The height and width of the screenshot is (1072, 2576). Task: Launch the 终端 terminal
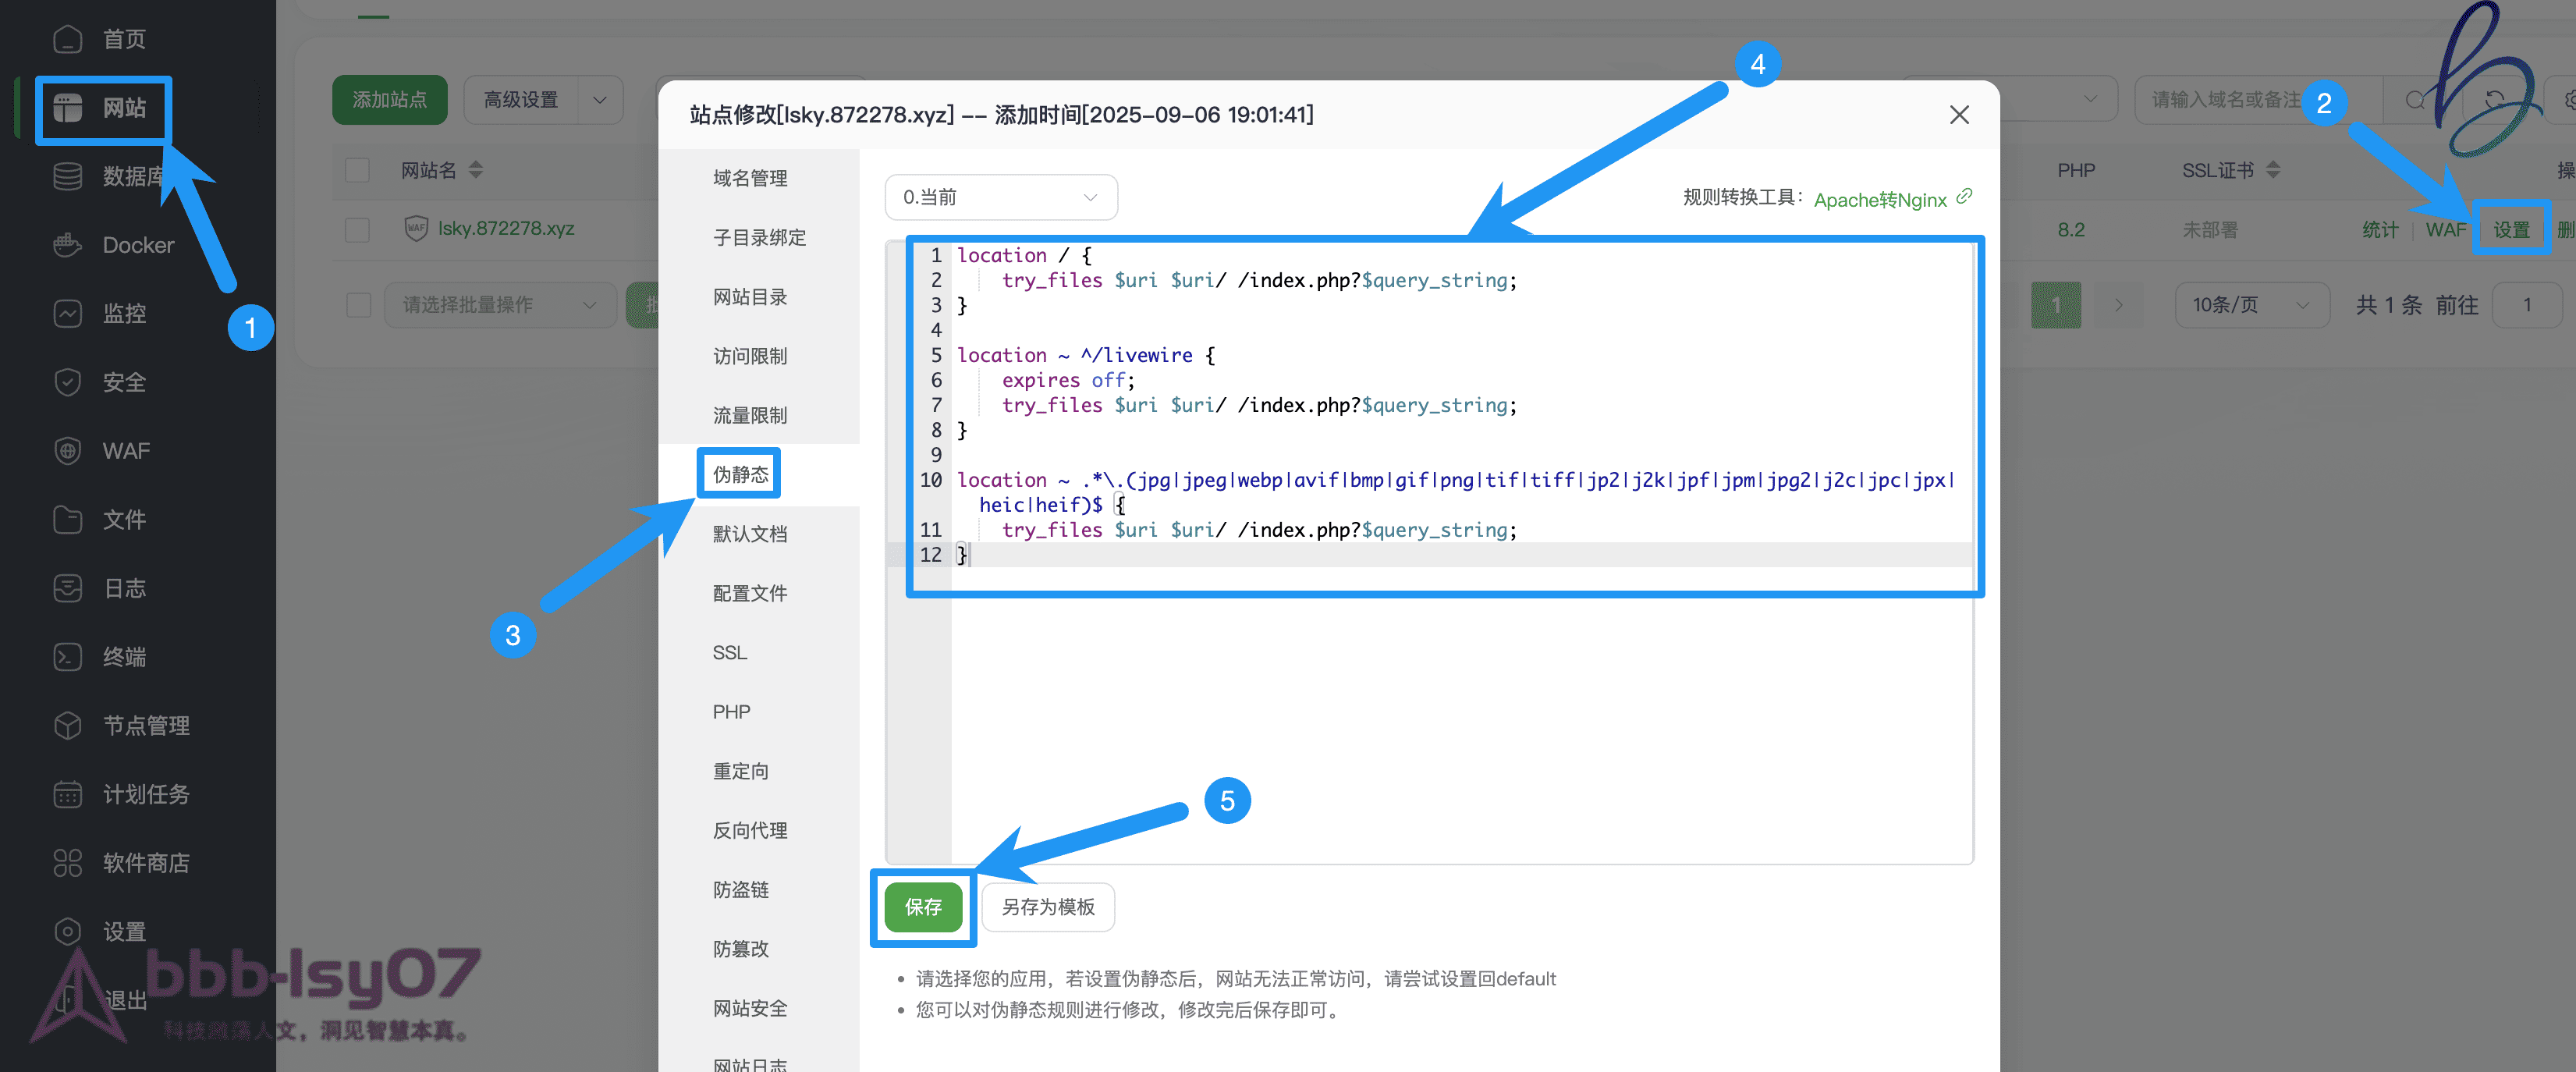pos(124,657)
